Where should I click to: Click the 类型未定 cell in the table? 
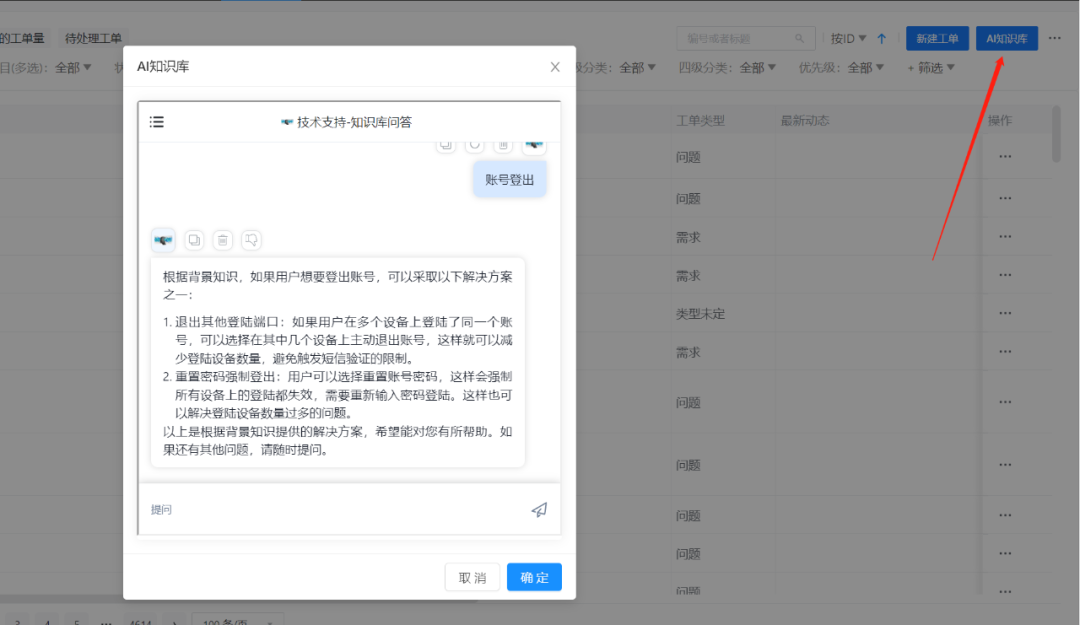(700, 314)
